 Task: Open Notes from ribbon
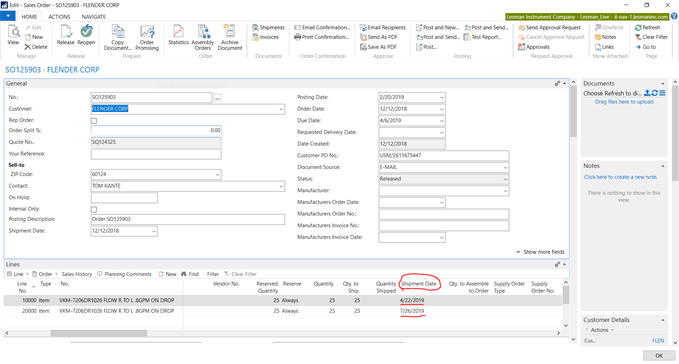pyautogui.click(x=605, y=37)
